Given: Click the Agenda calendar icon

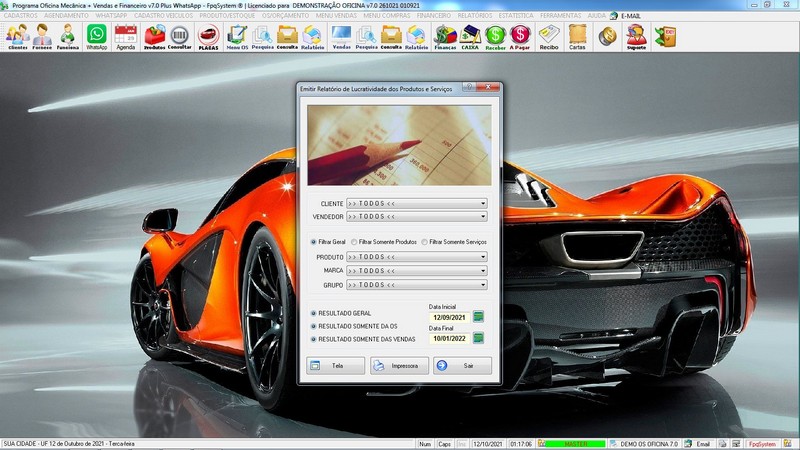Looking at the screenshot, I should point(125,37).
